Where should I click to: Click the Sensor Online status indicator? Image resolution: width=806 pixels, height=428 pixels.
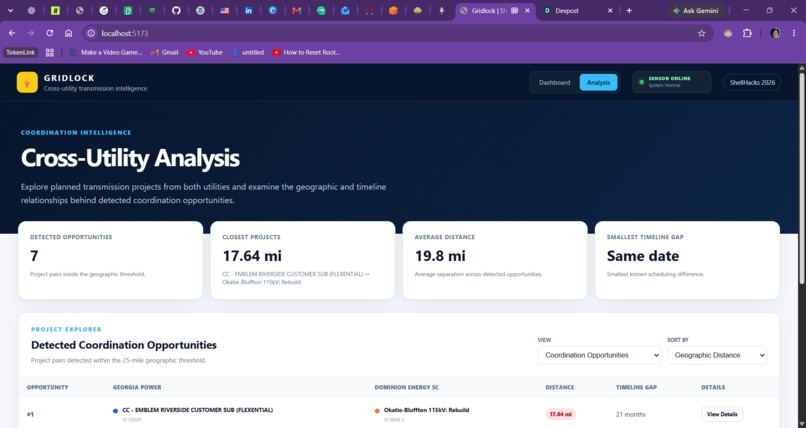tap(671, 82)
